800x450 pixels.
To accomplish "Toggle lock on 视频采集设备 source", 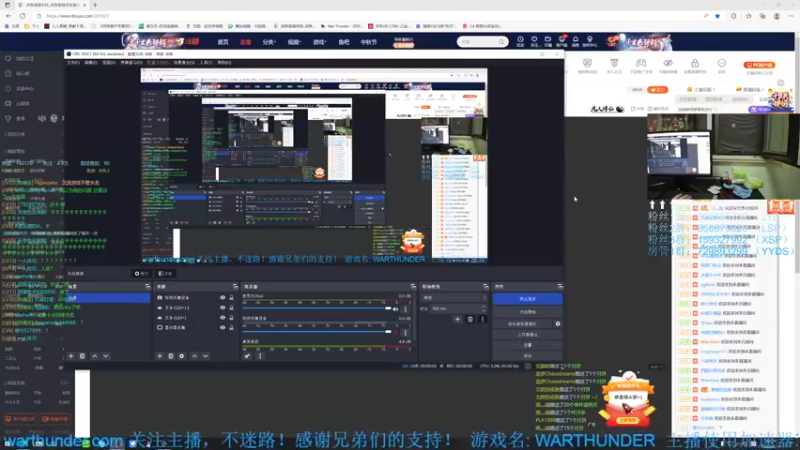I will [231, 297].
